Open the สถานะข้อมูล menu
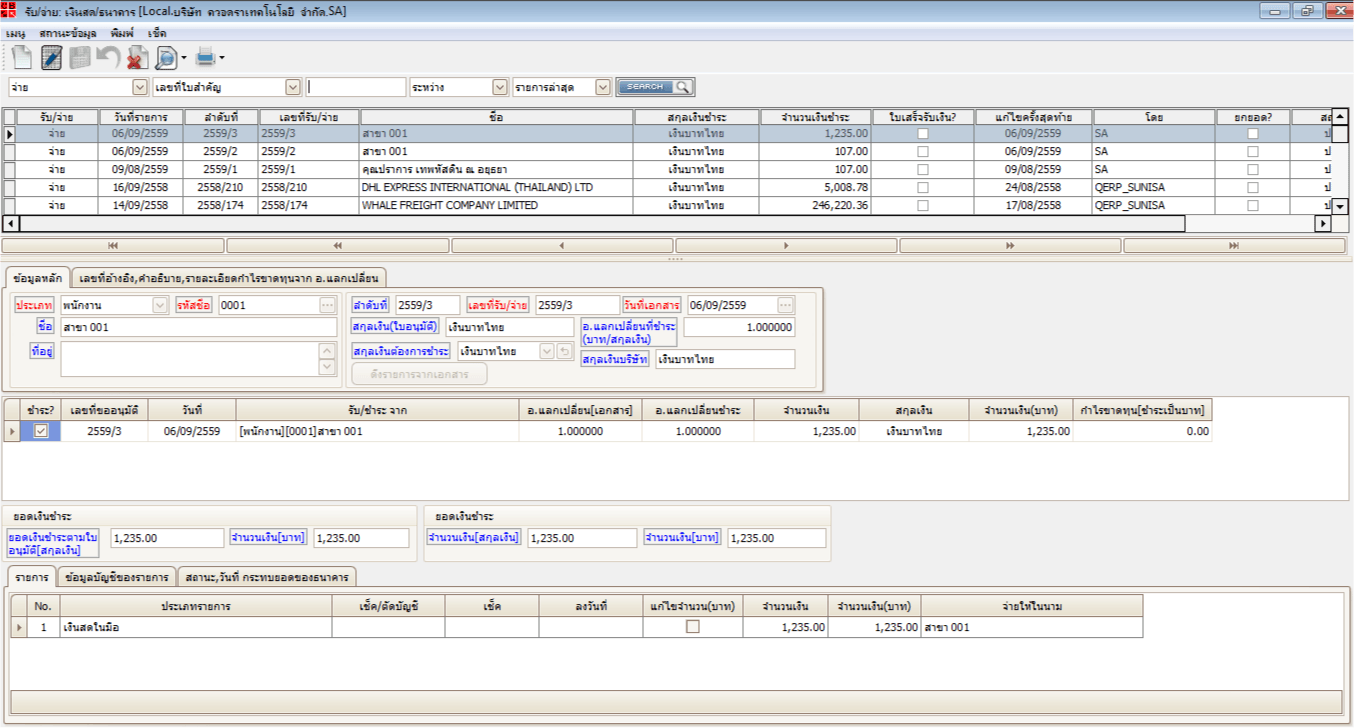1354x728 pixels. tap(68, 33)
